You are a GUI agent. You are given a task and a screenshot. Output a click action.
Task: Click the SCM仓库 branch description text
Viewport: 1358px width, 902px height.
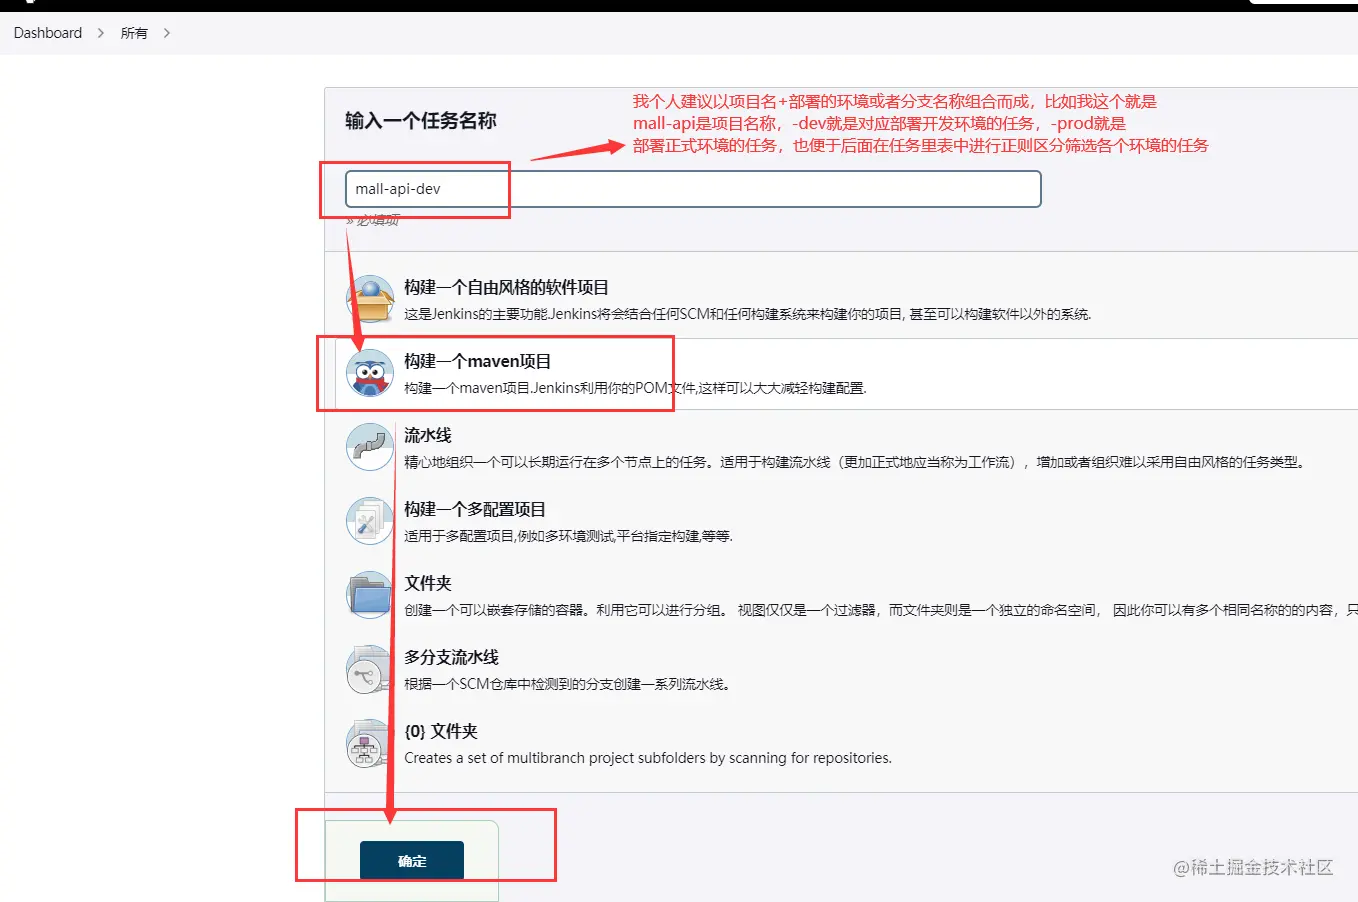567,684
